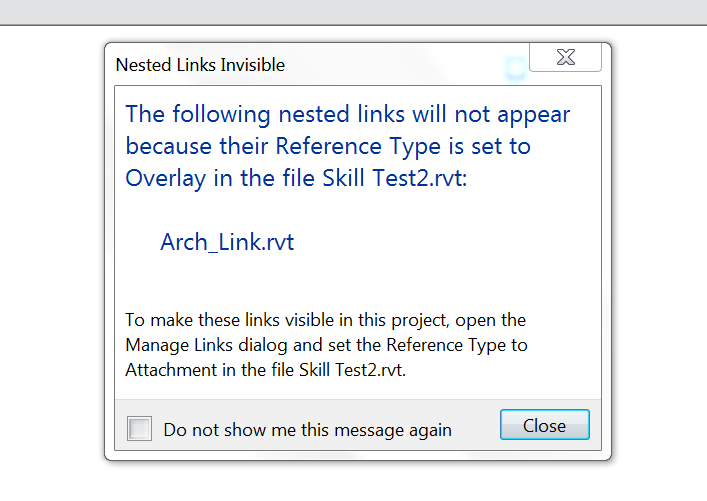Click the 'To make these links visible' paragraph
This screenshot has width=707, height=501.
(x=325, y=321)
